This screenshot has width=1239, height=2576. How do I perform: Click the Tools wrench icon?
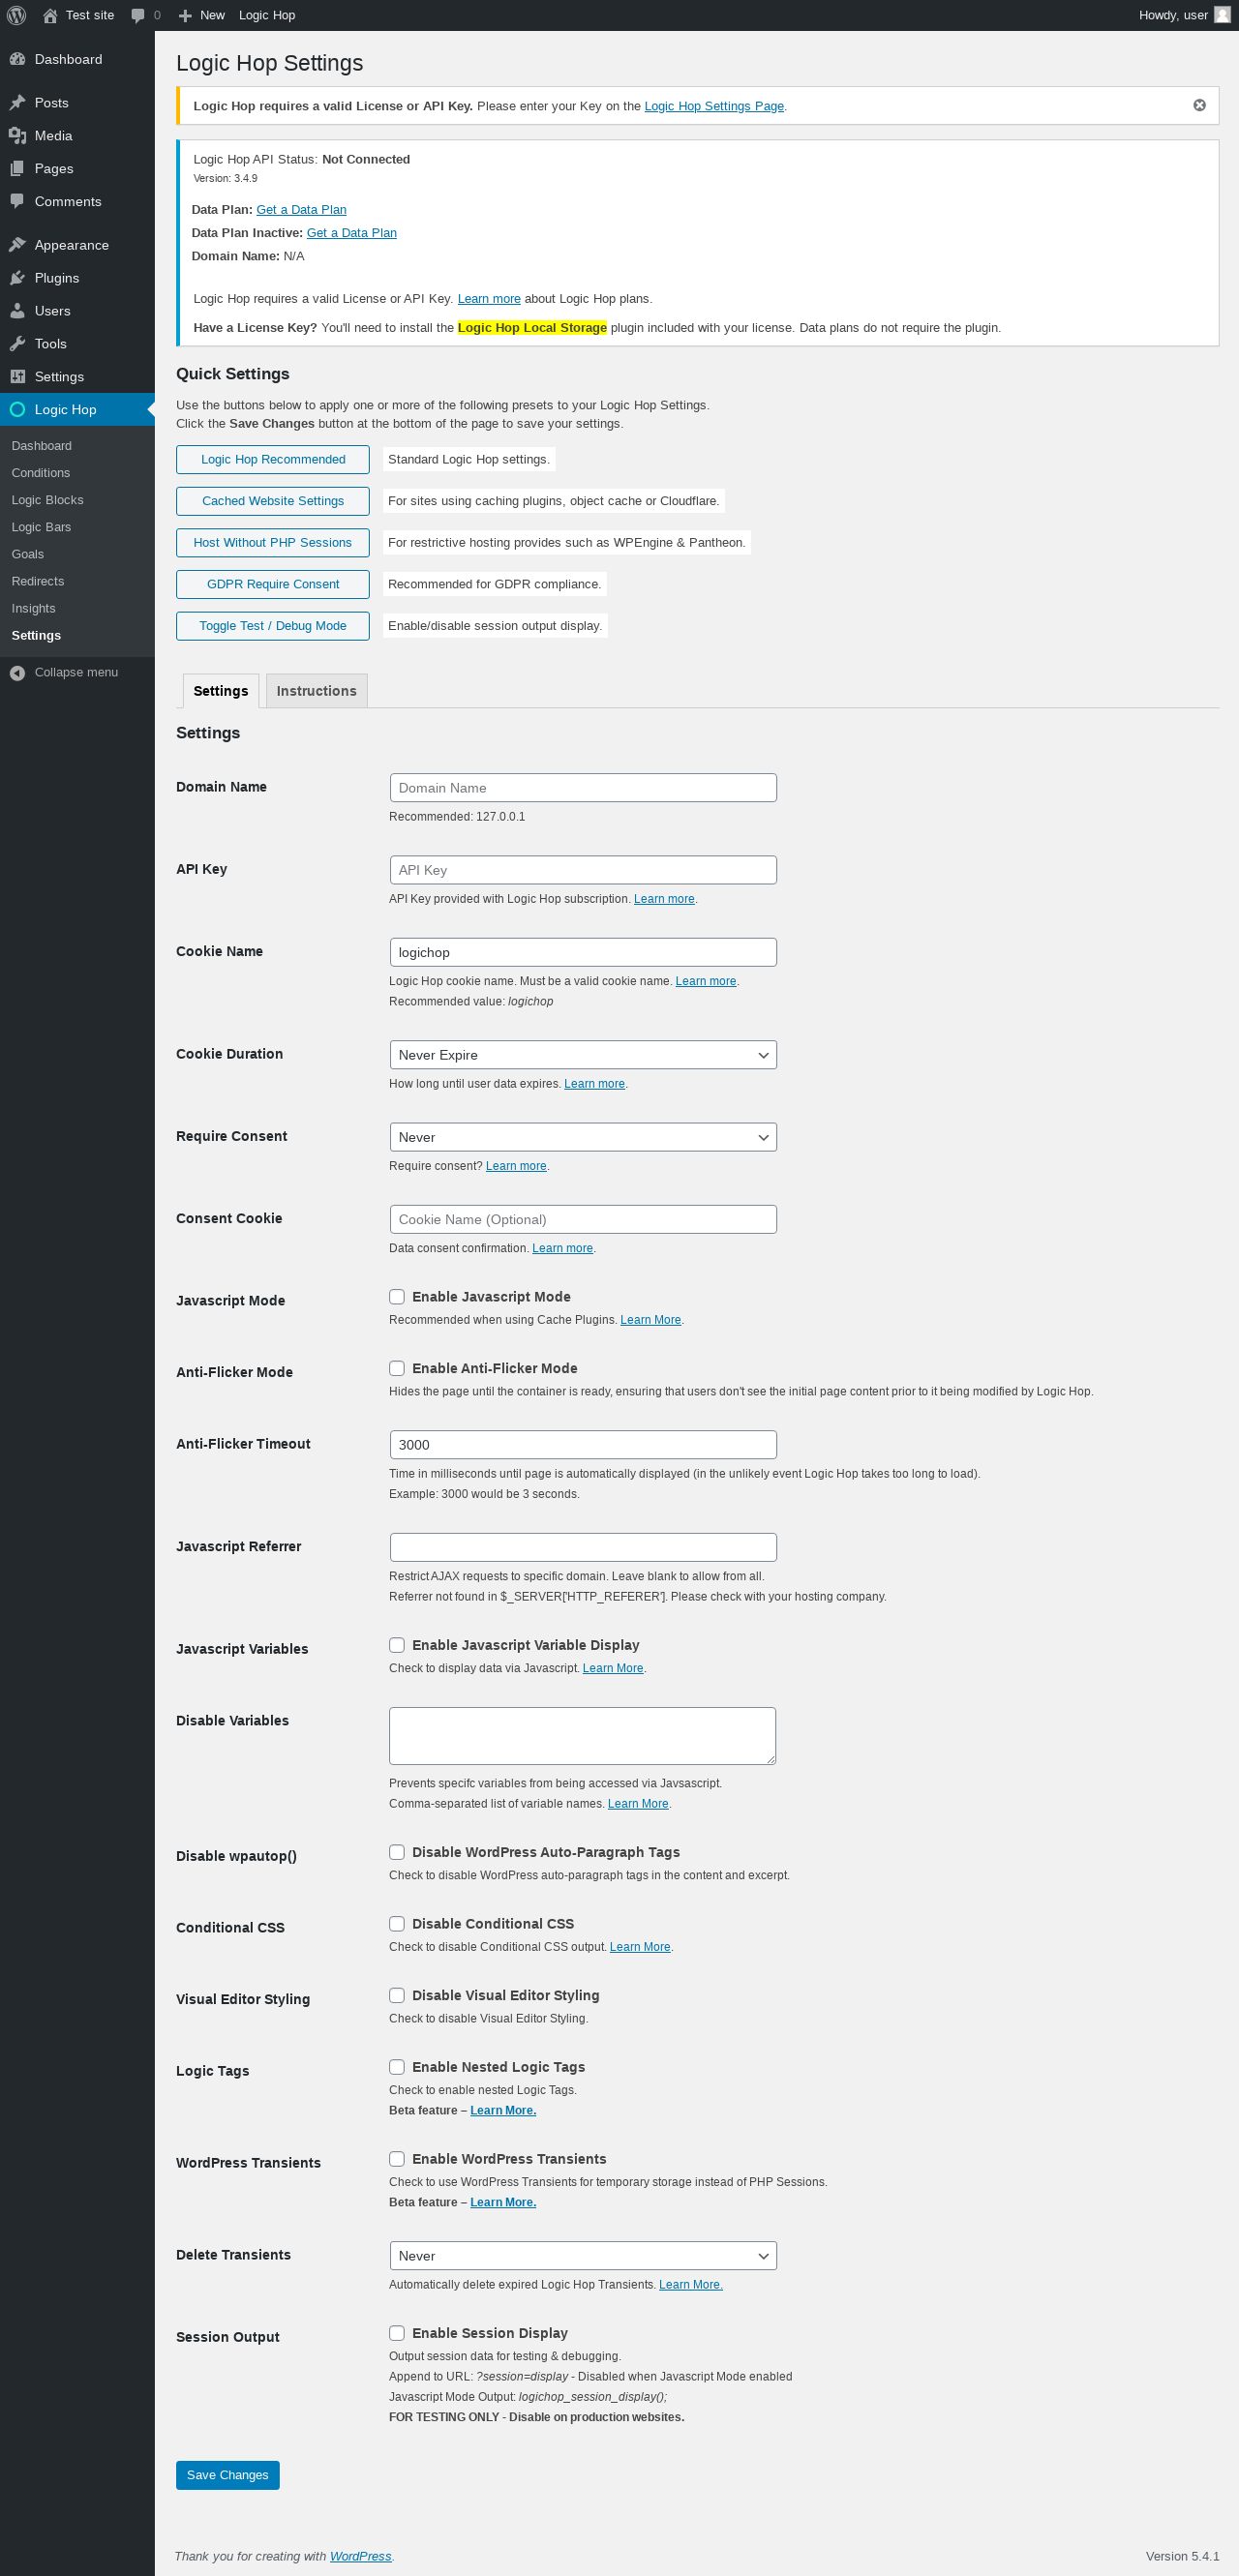click(x=17, y=344)
